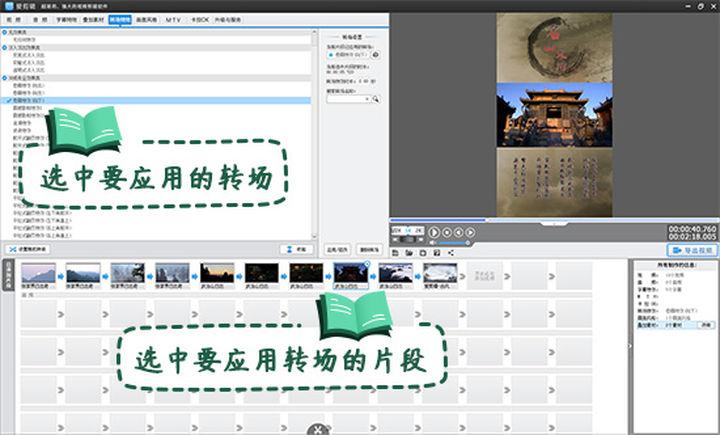The width and height of the screenshot is (720, 435).
Task: Click the remove badge on the selected clip
Action: [367, 264]
